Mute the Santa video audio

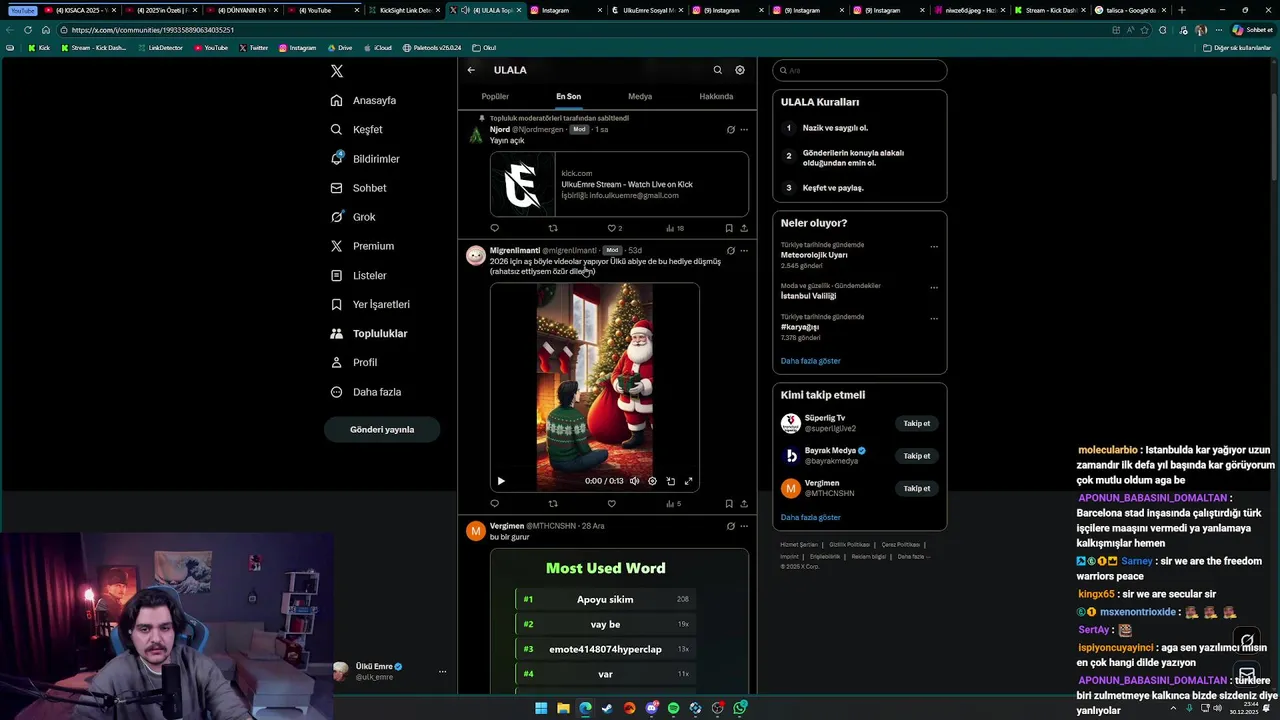click(x=634, y=481)
